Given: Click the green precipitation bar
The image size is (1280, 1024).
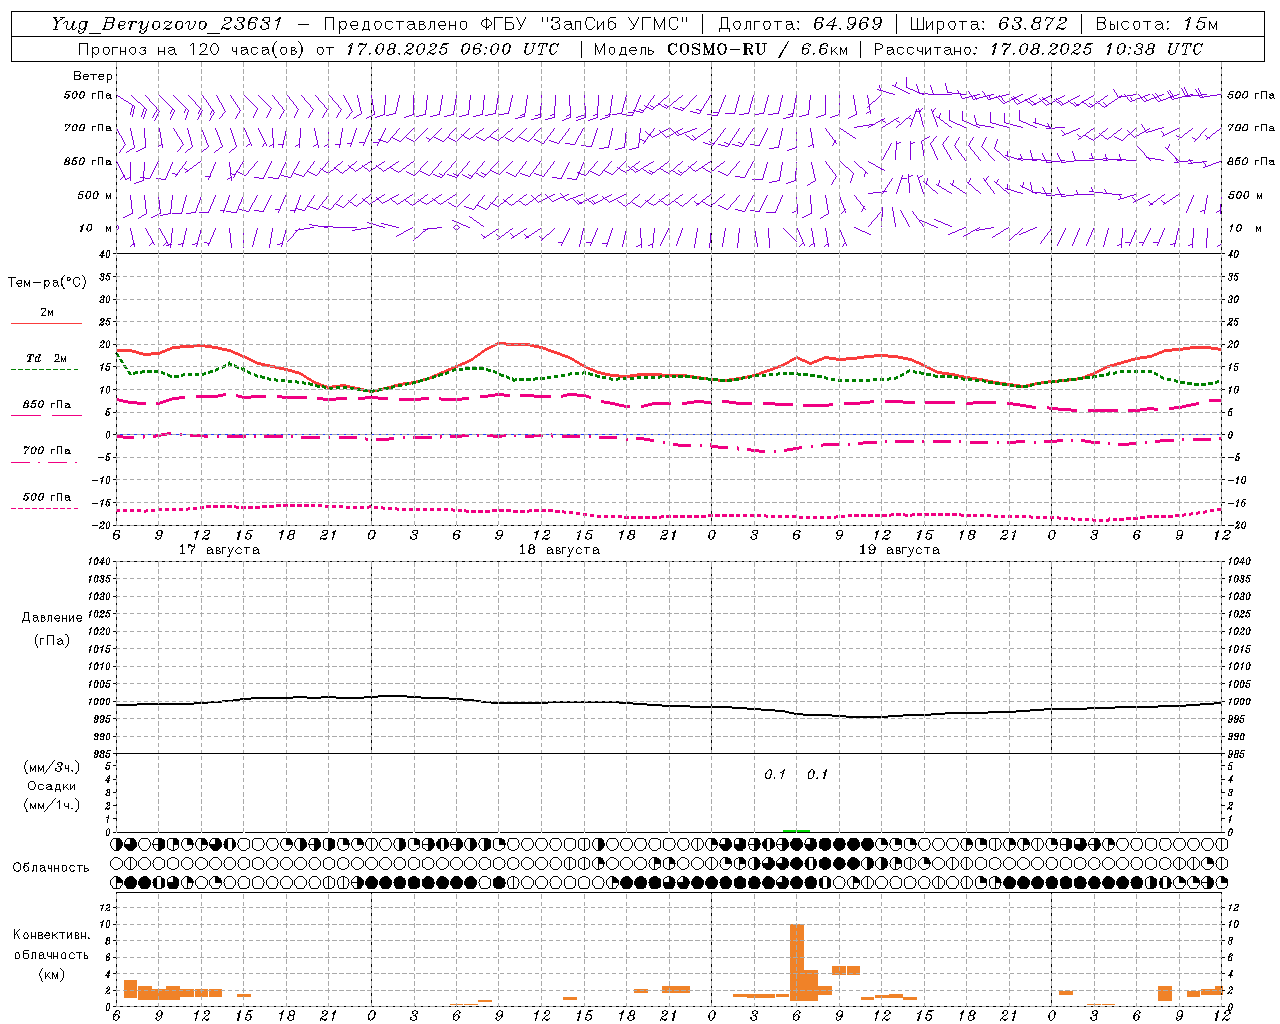Looking at the screenshot, I should click(x=796, y=830).
